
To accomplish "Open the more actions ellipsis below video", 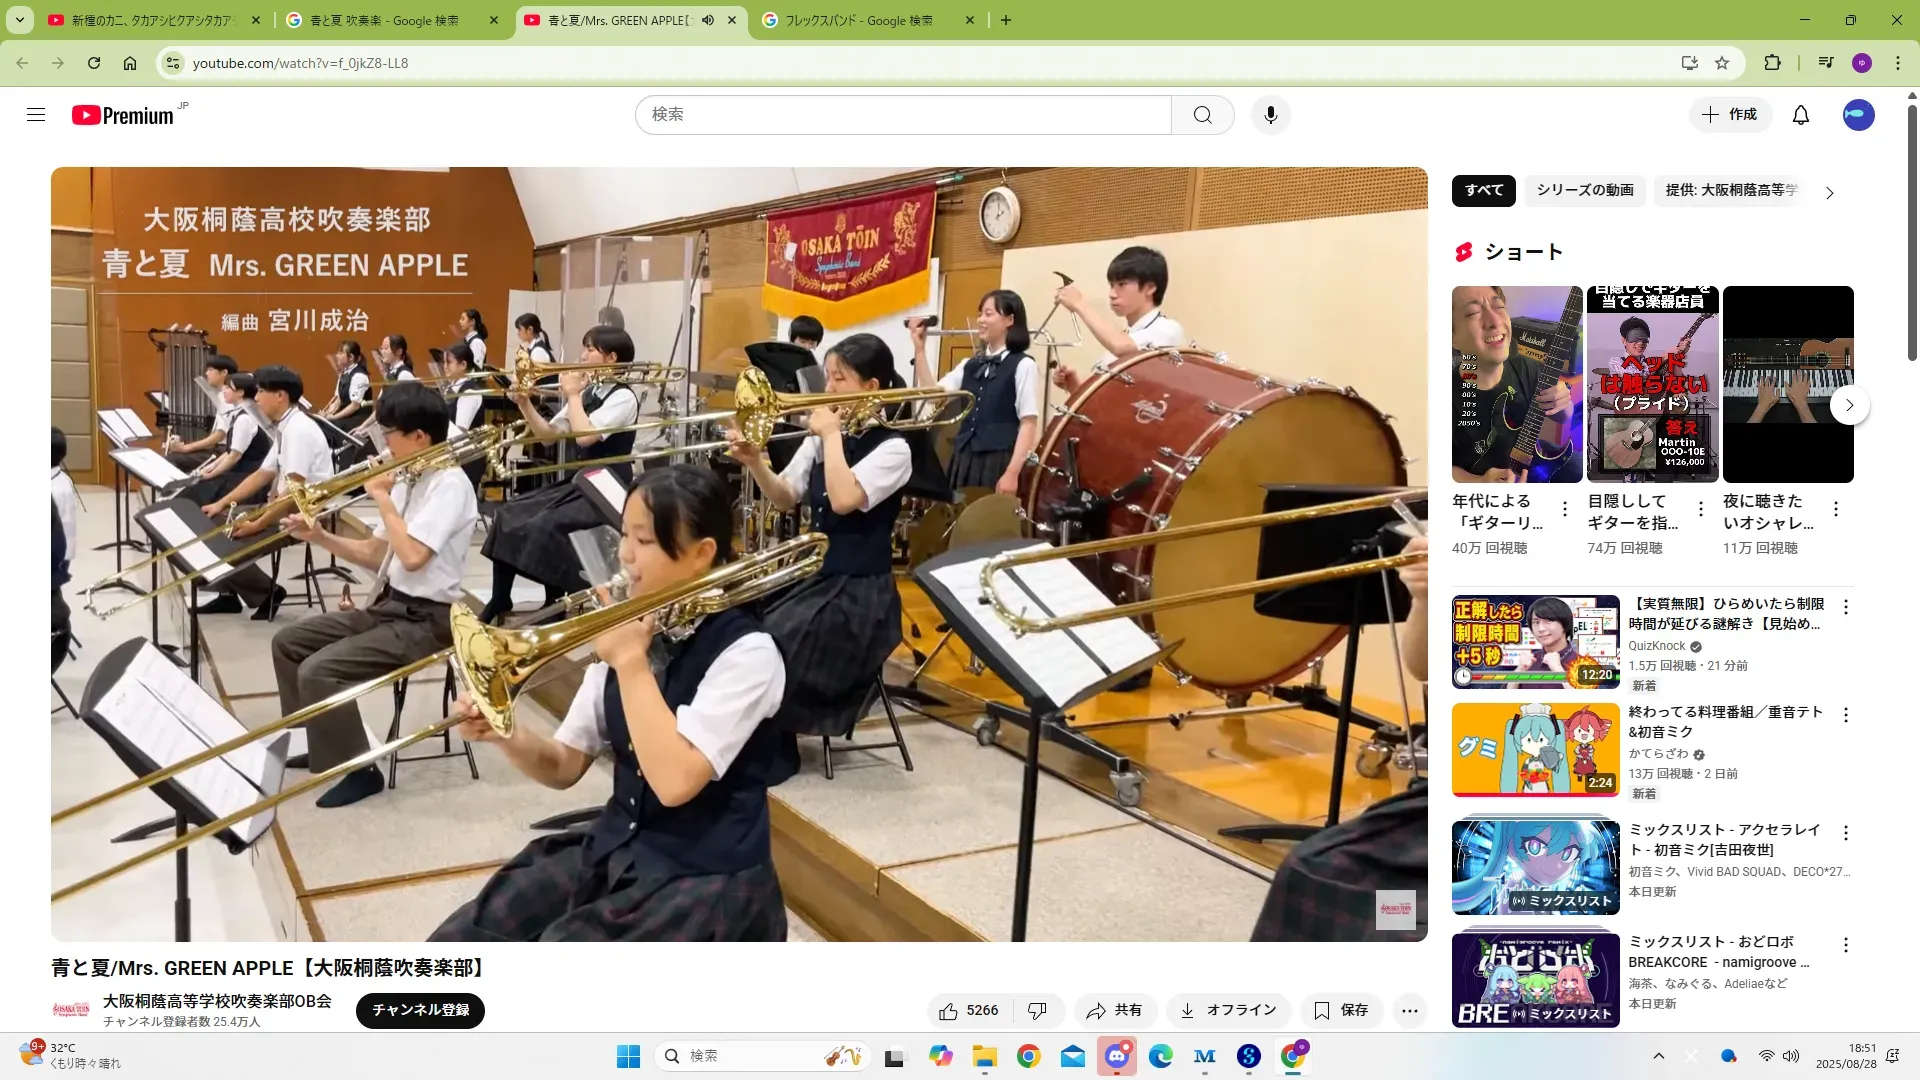I will (1409, 1010).
